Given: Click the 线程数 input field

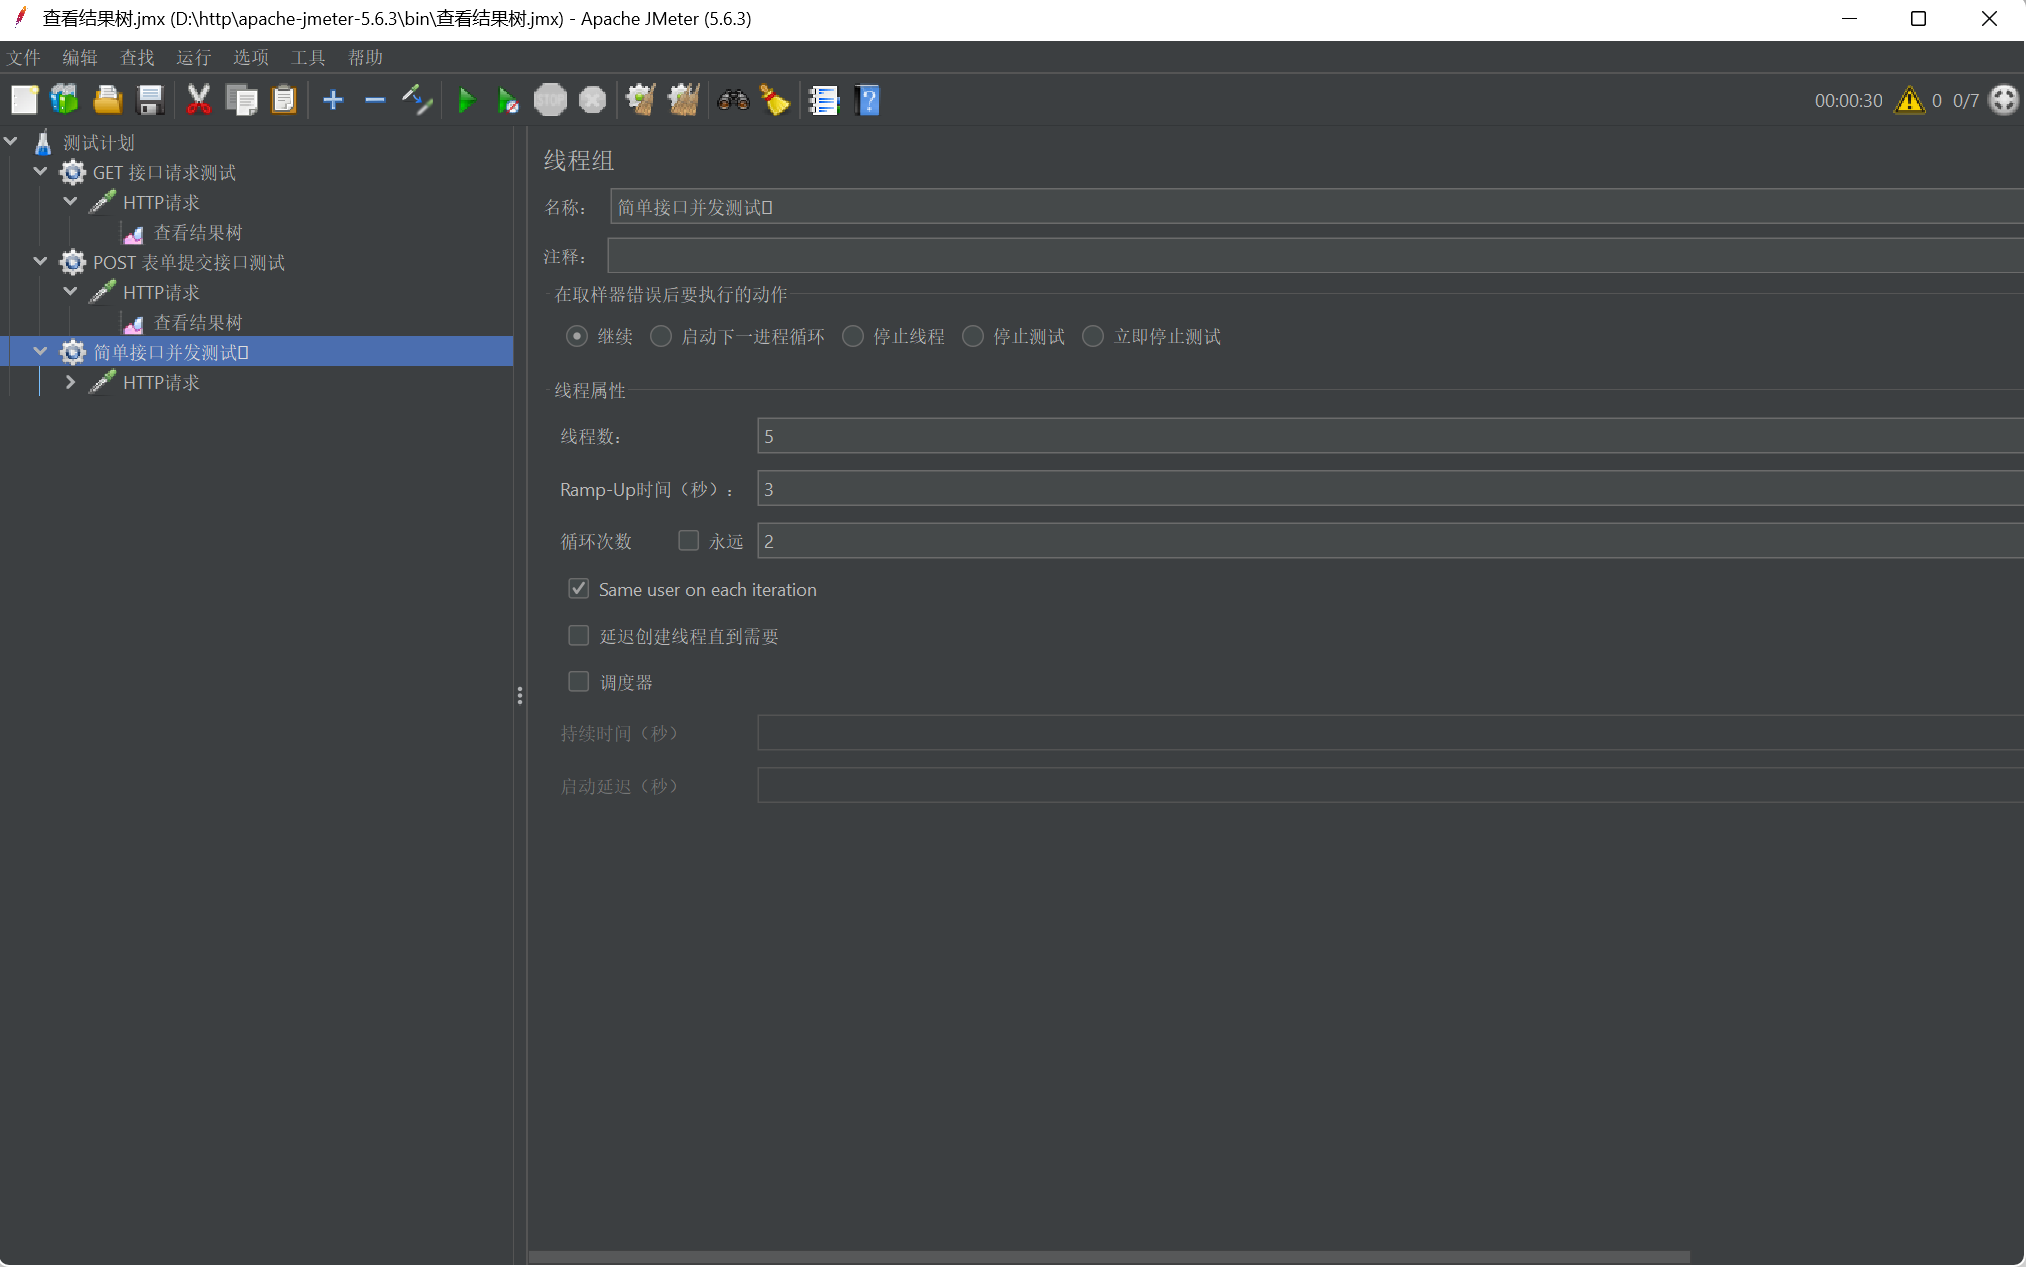Looking at the screenshot, I should pos(1390,436).
